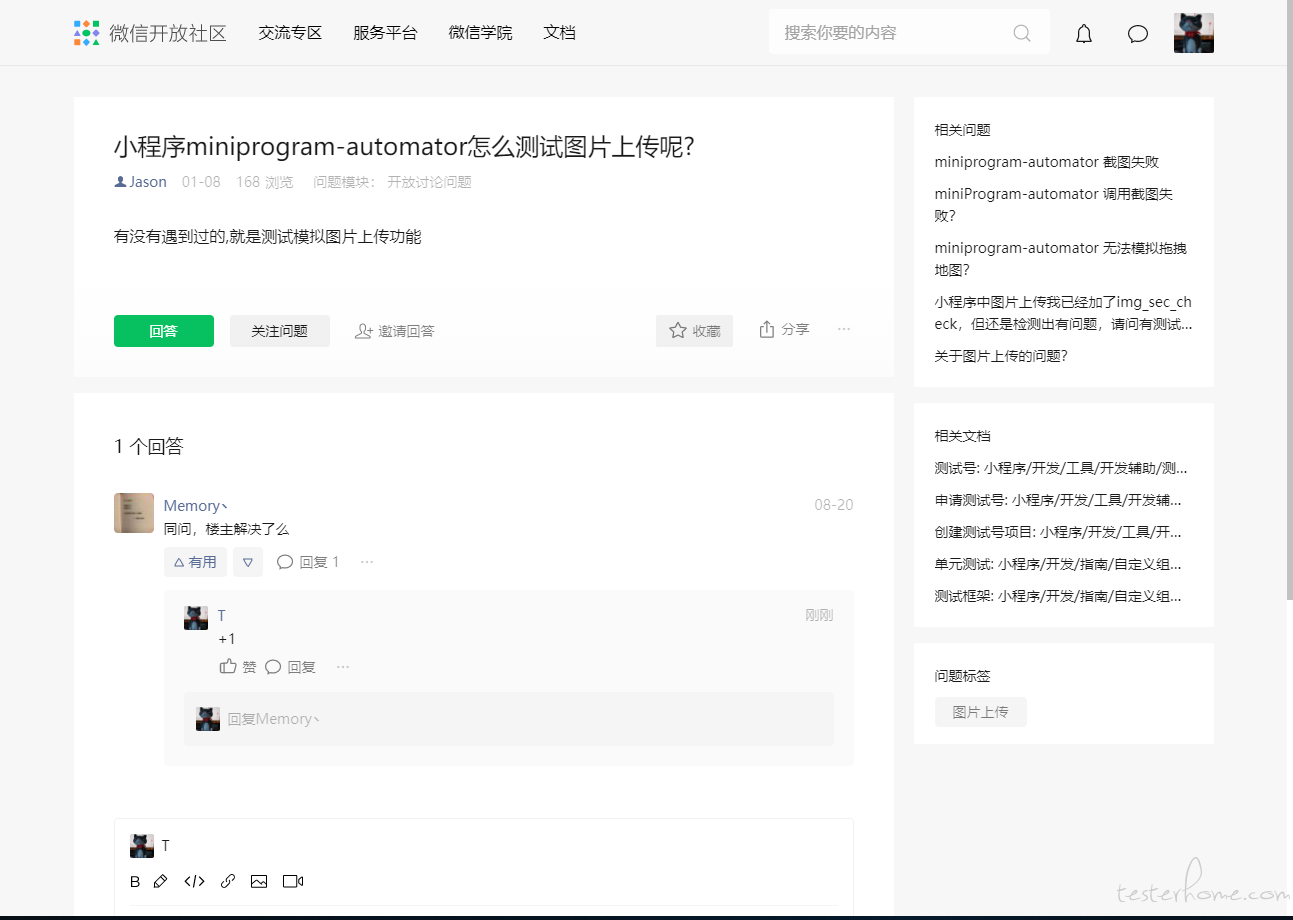Screen dimensions: 1293x920
Task: Open more options on Memory's answer
Action: coord(367,562)
